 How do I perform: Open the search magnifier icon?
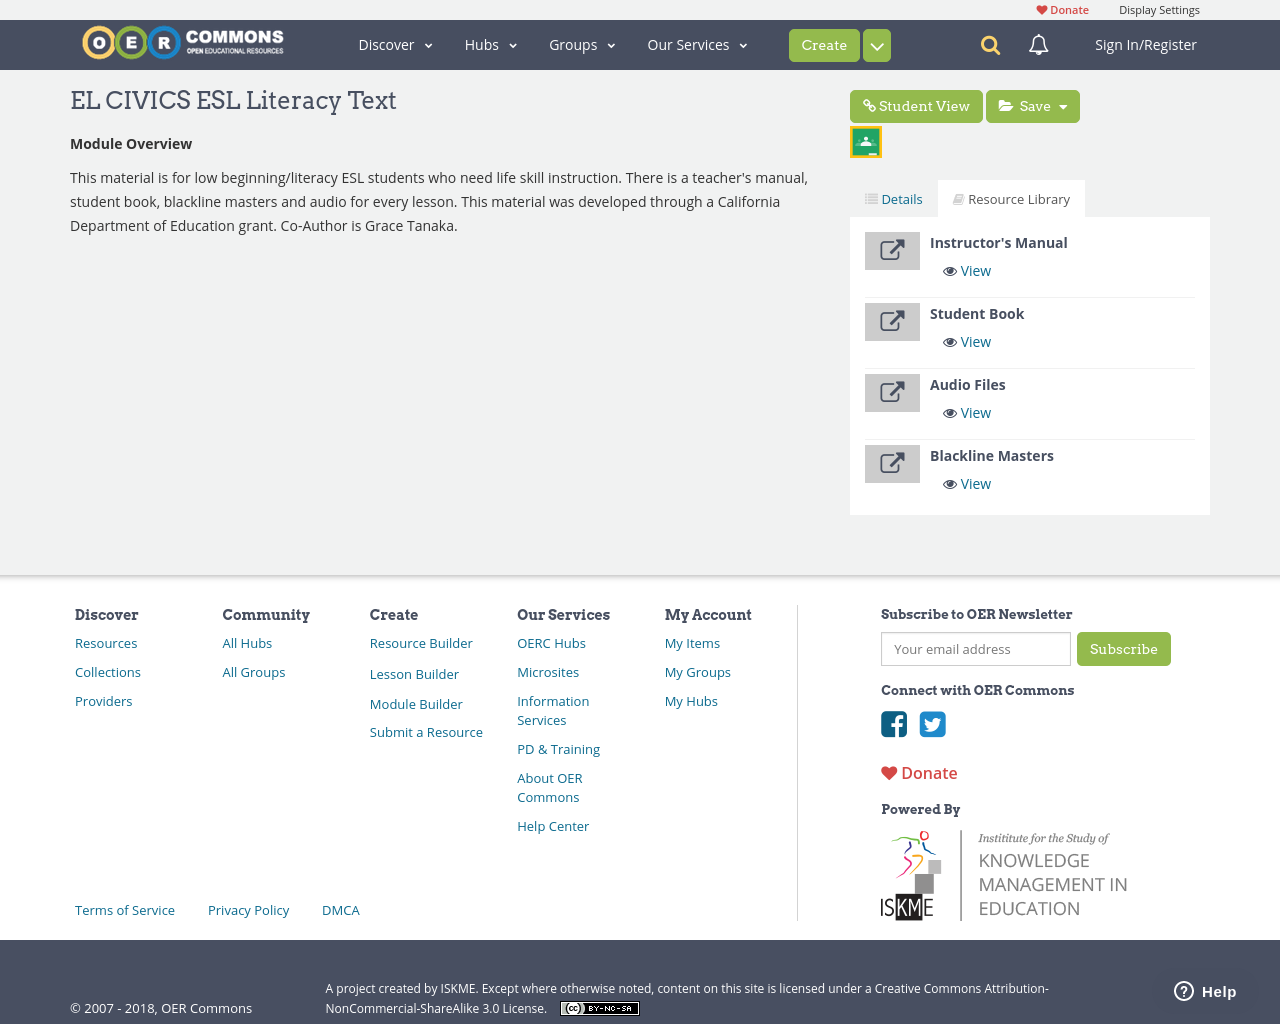(990, 45)
